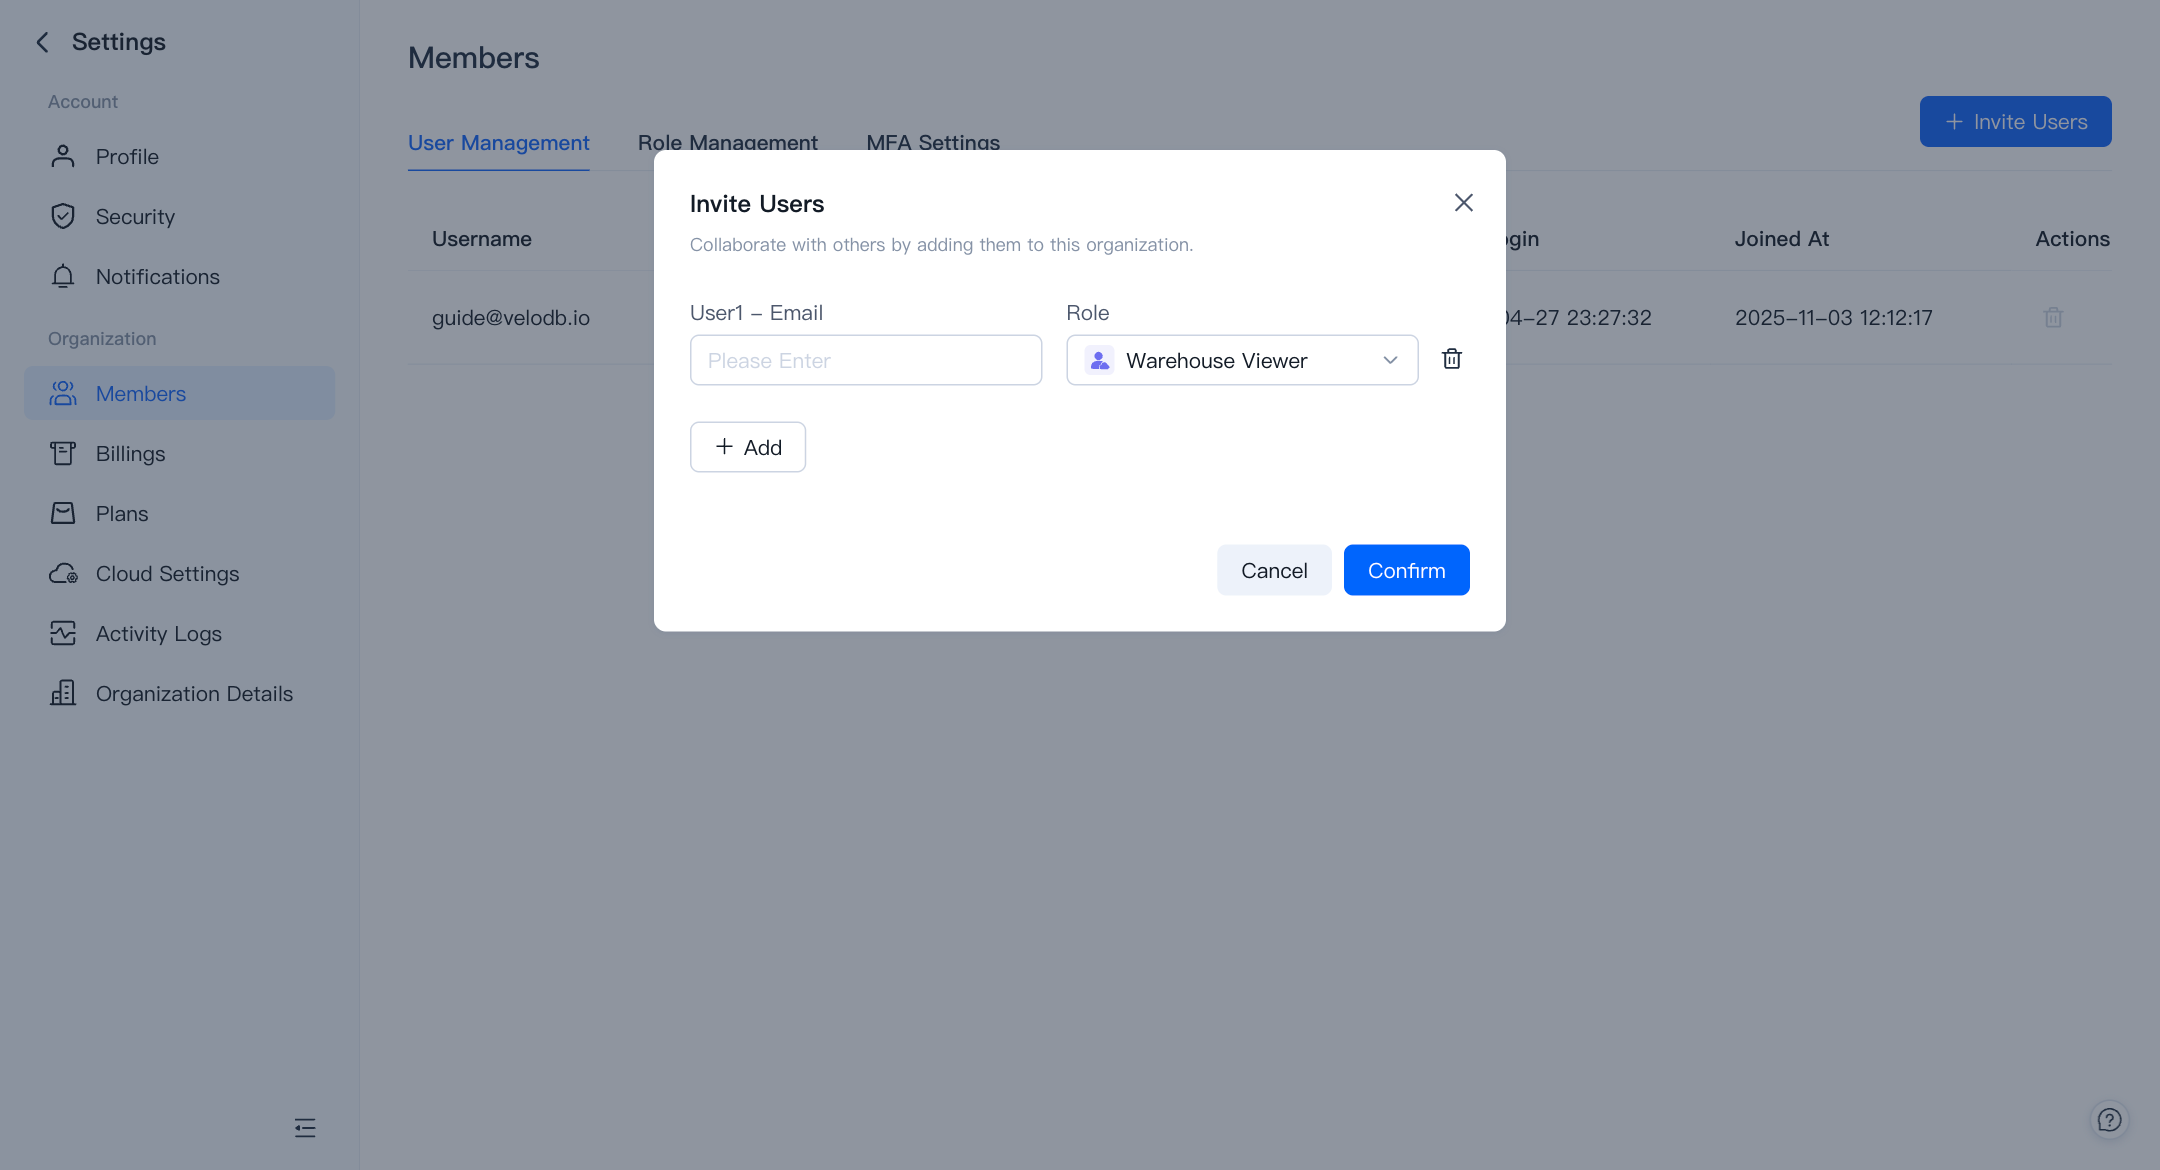Image resolution: width=2160 pixels, height=1170 pixels.
Task: Select the Profile icon in sidebar
Action: [x=62, y=156]
